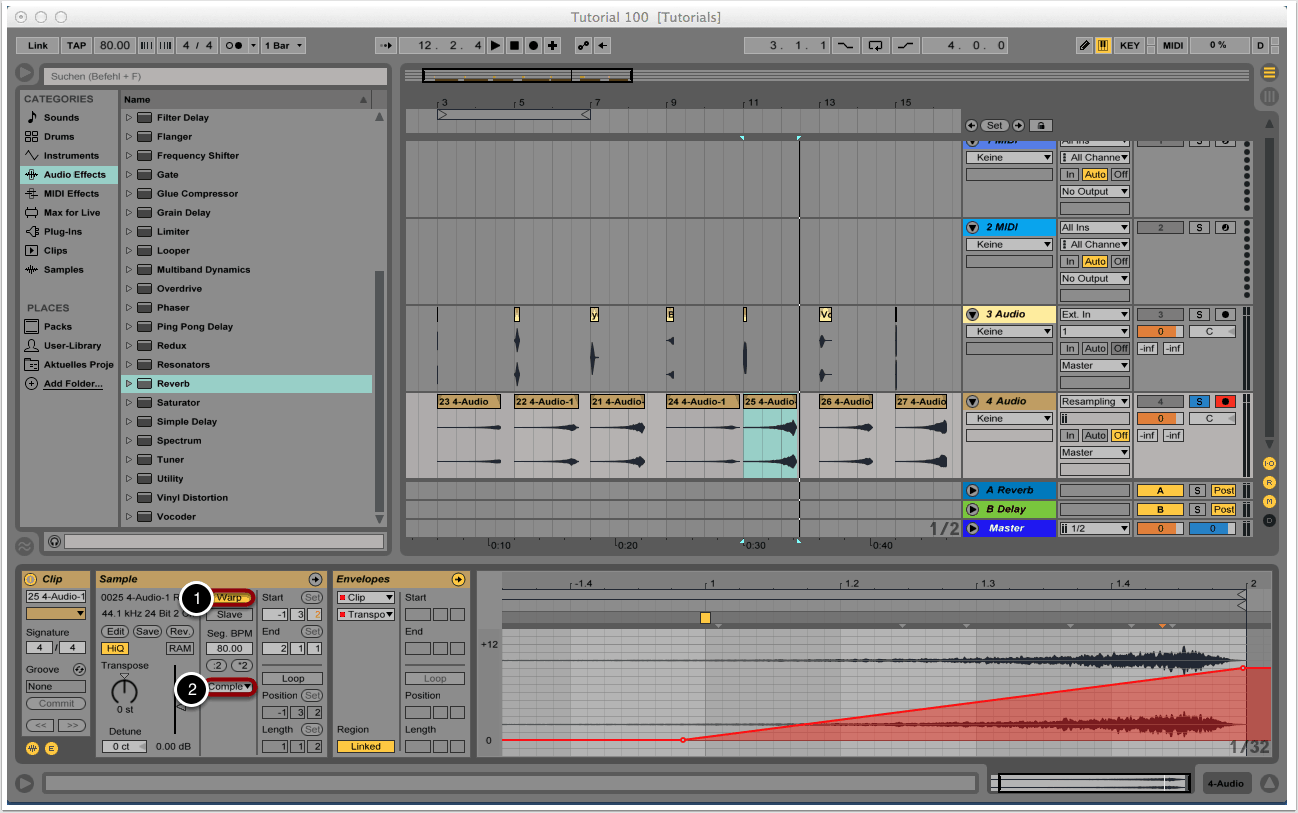Click the Follow arrow icon in transport
1298x813 pixels.
386,46
